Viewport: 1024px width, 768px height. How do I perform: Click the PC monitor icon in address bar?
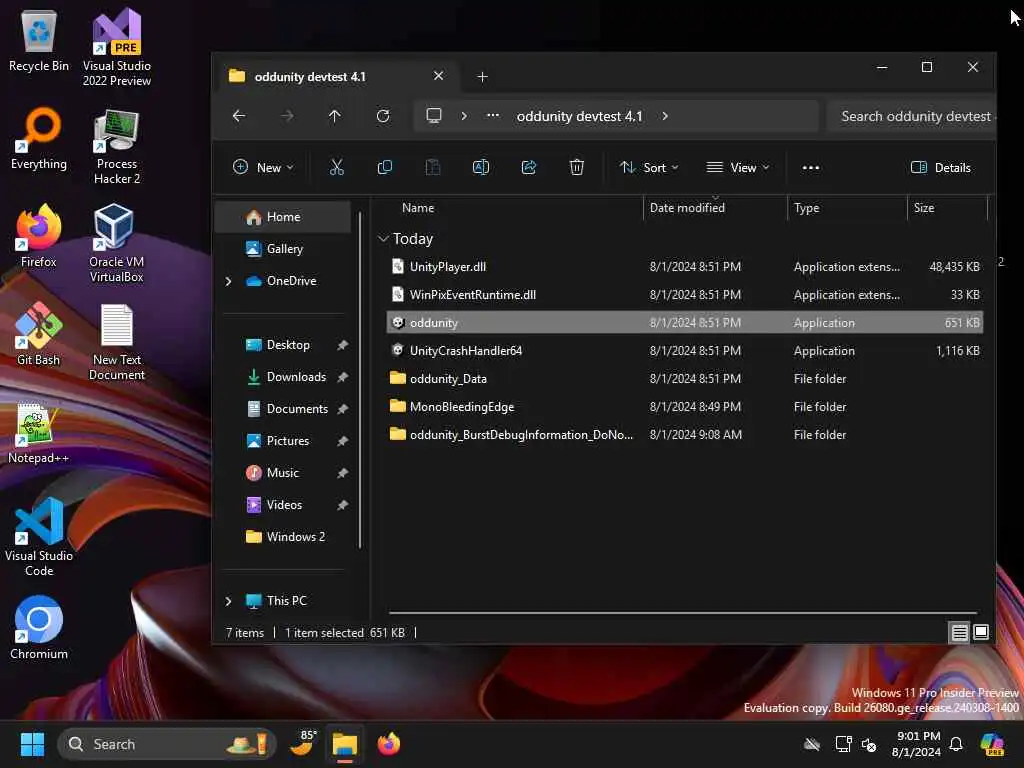point(434,116)
